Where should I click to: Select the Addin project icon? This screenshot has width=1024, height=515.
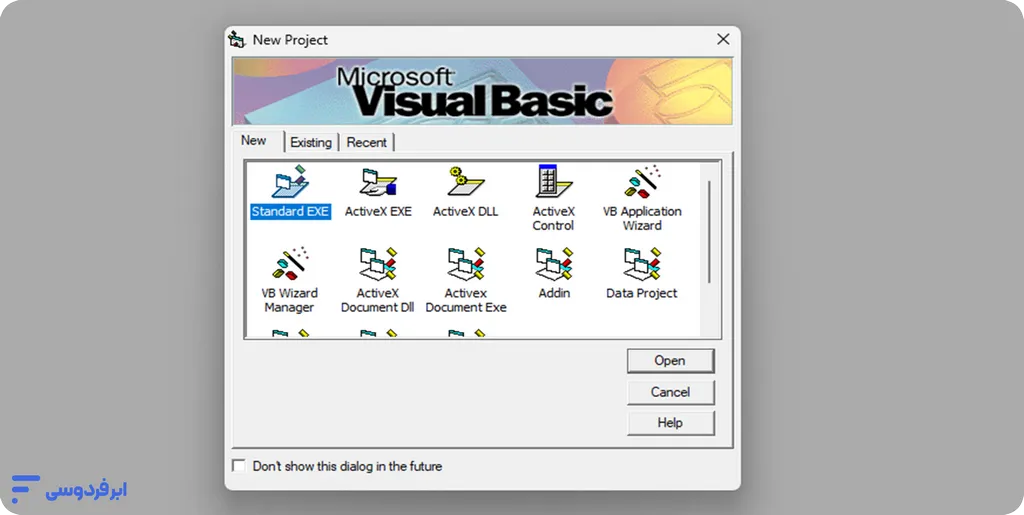tap(554, 264)
